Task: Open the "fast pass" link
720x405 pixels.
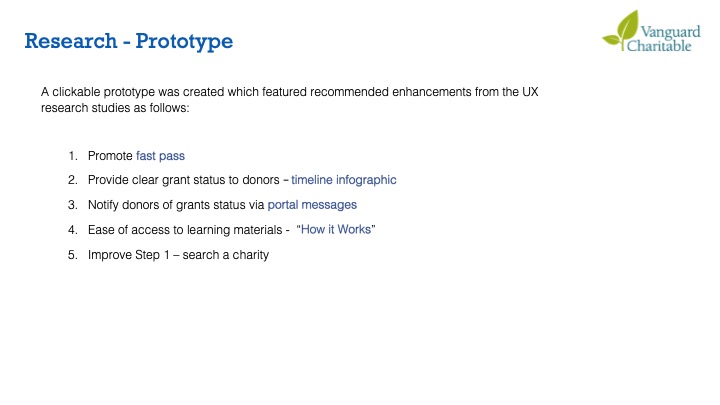Action: point(160,156)
